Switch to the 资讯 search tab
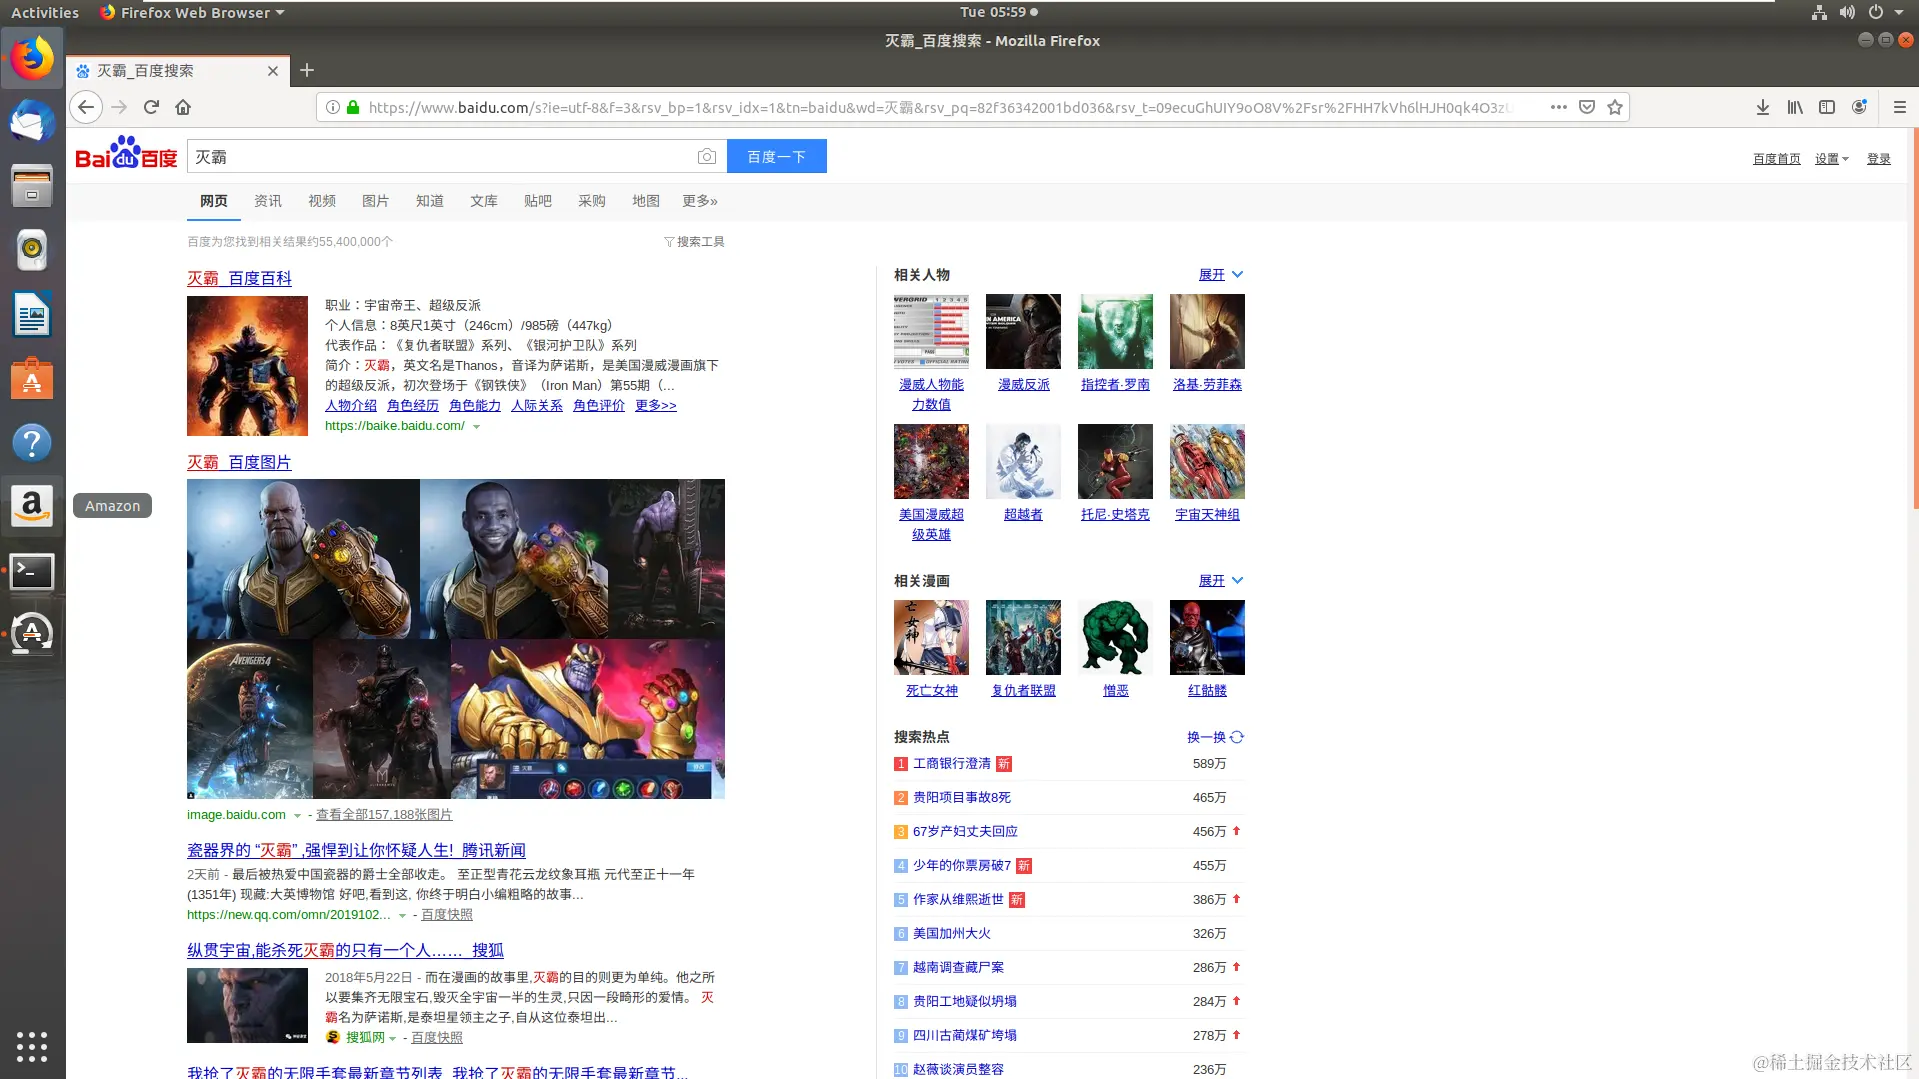 pyautogui.click(x=268, y=201)
